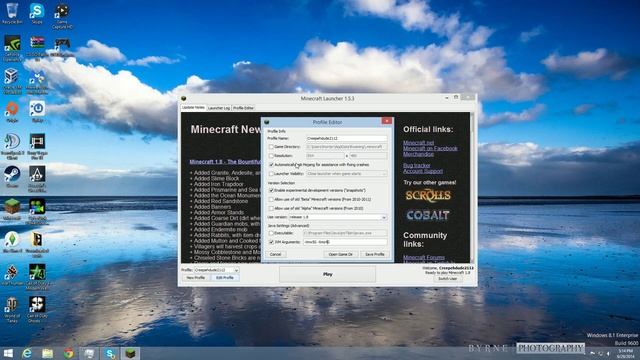
Task: Open the Minecraft 1.8 Bountiful Update link
Action: pos(225,162)
